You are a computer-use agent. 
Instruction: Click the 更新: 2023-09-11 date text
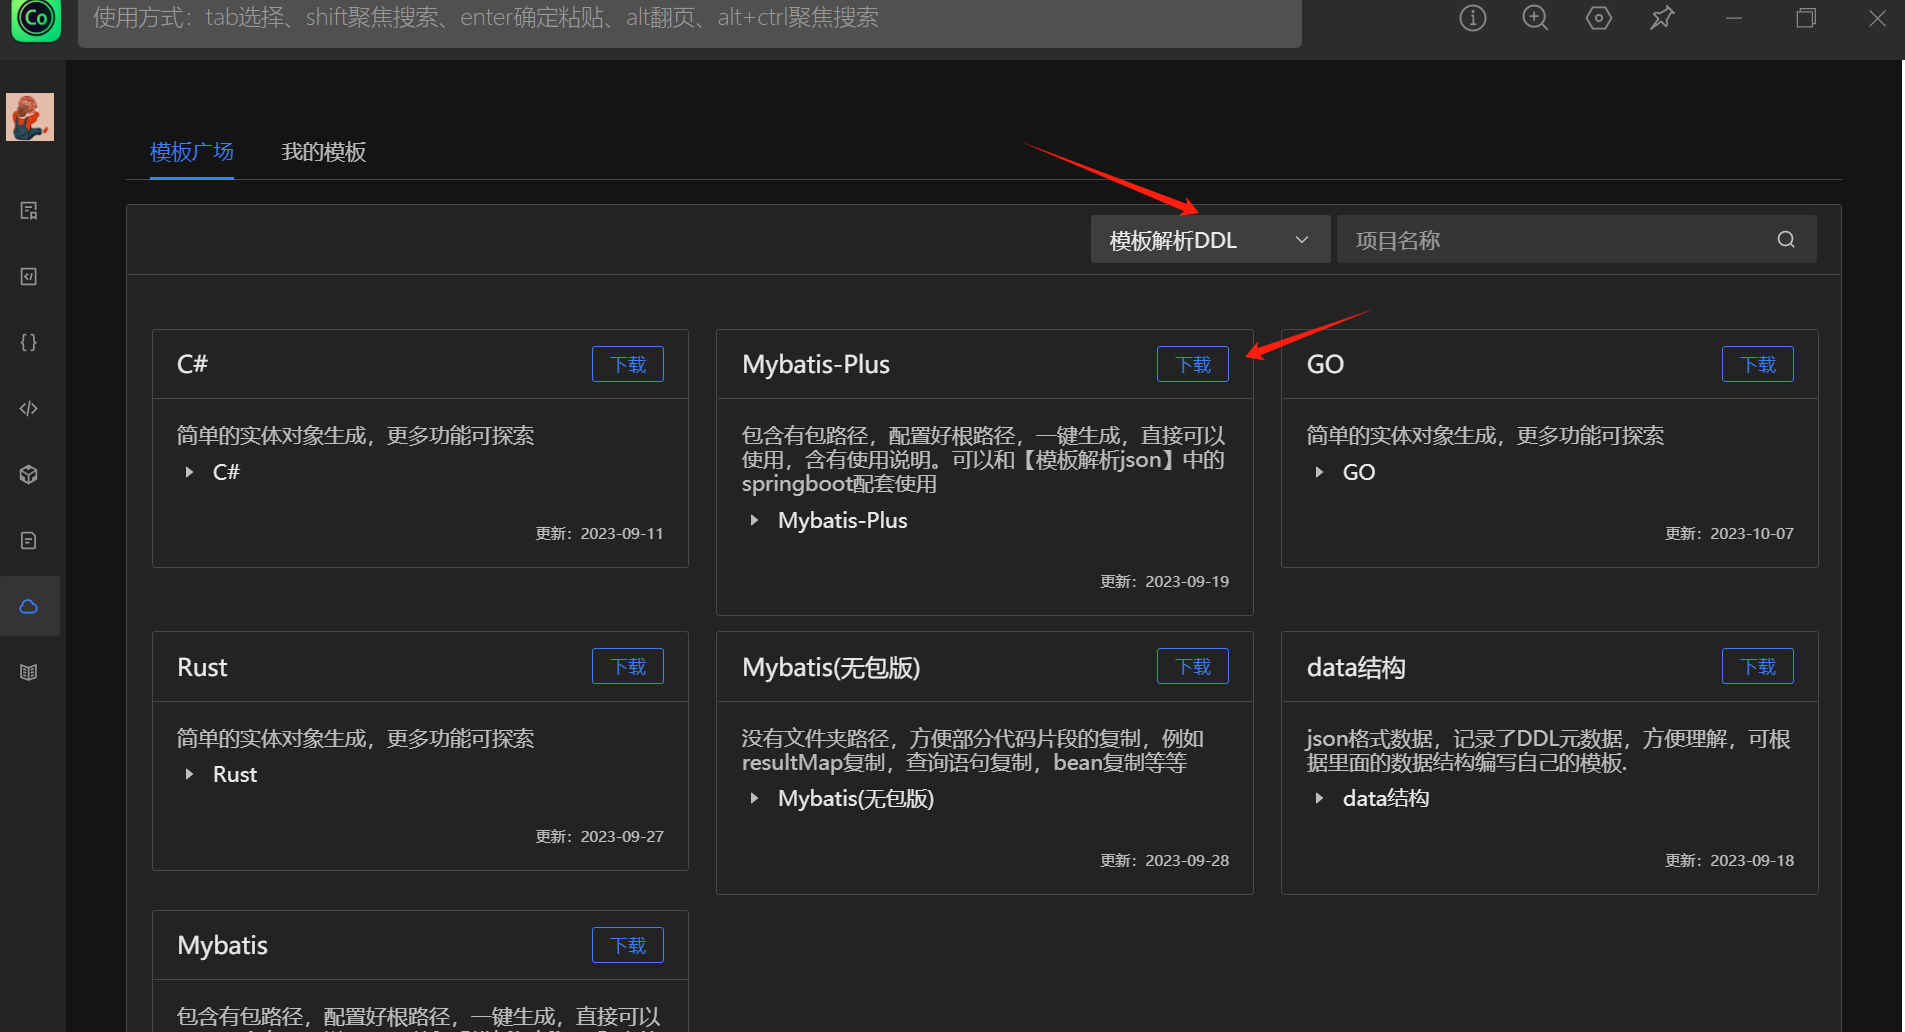(599, 533)
